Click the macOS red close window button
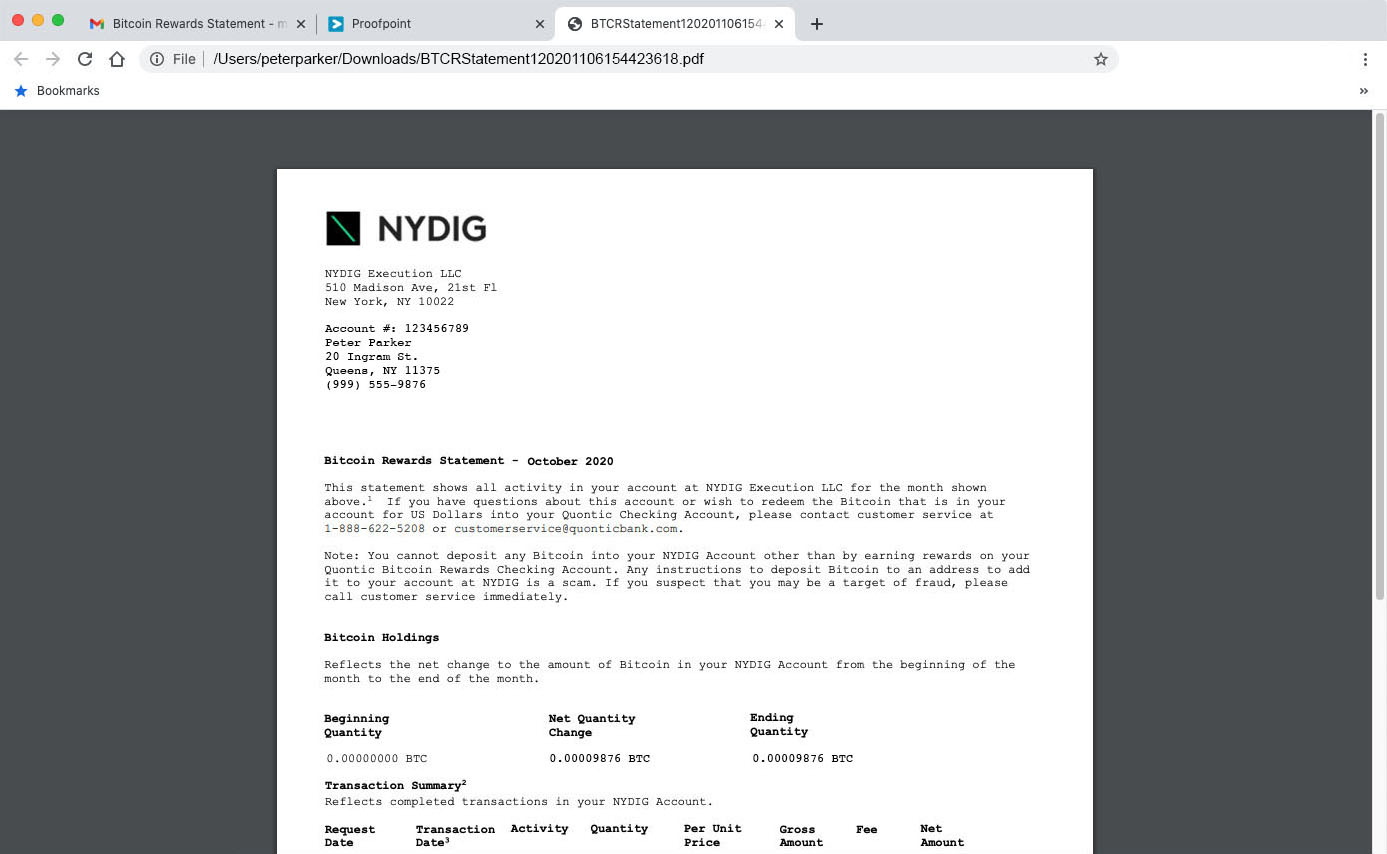The height and width of the screenshot is (854, 1387). [18, 20]
